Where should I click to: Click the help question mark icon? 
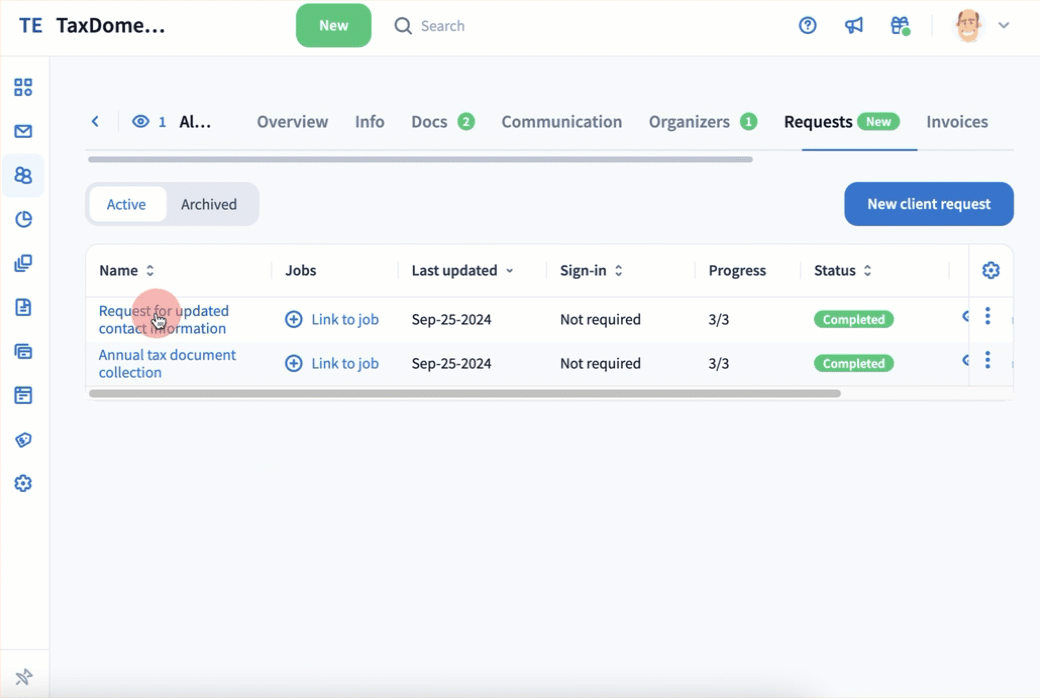coord(808,26)
